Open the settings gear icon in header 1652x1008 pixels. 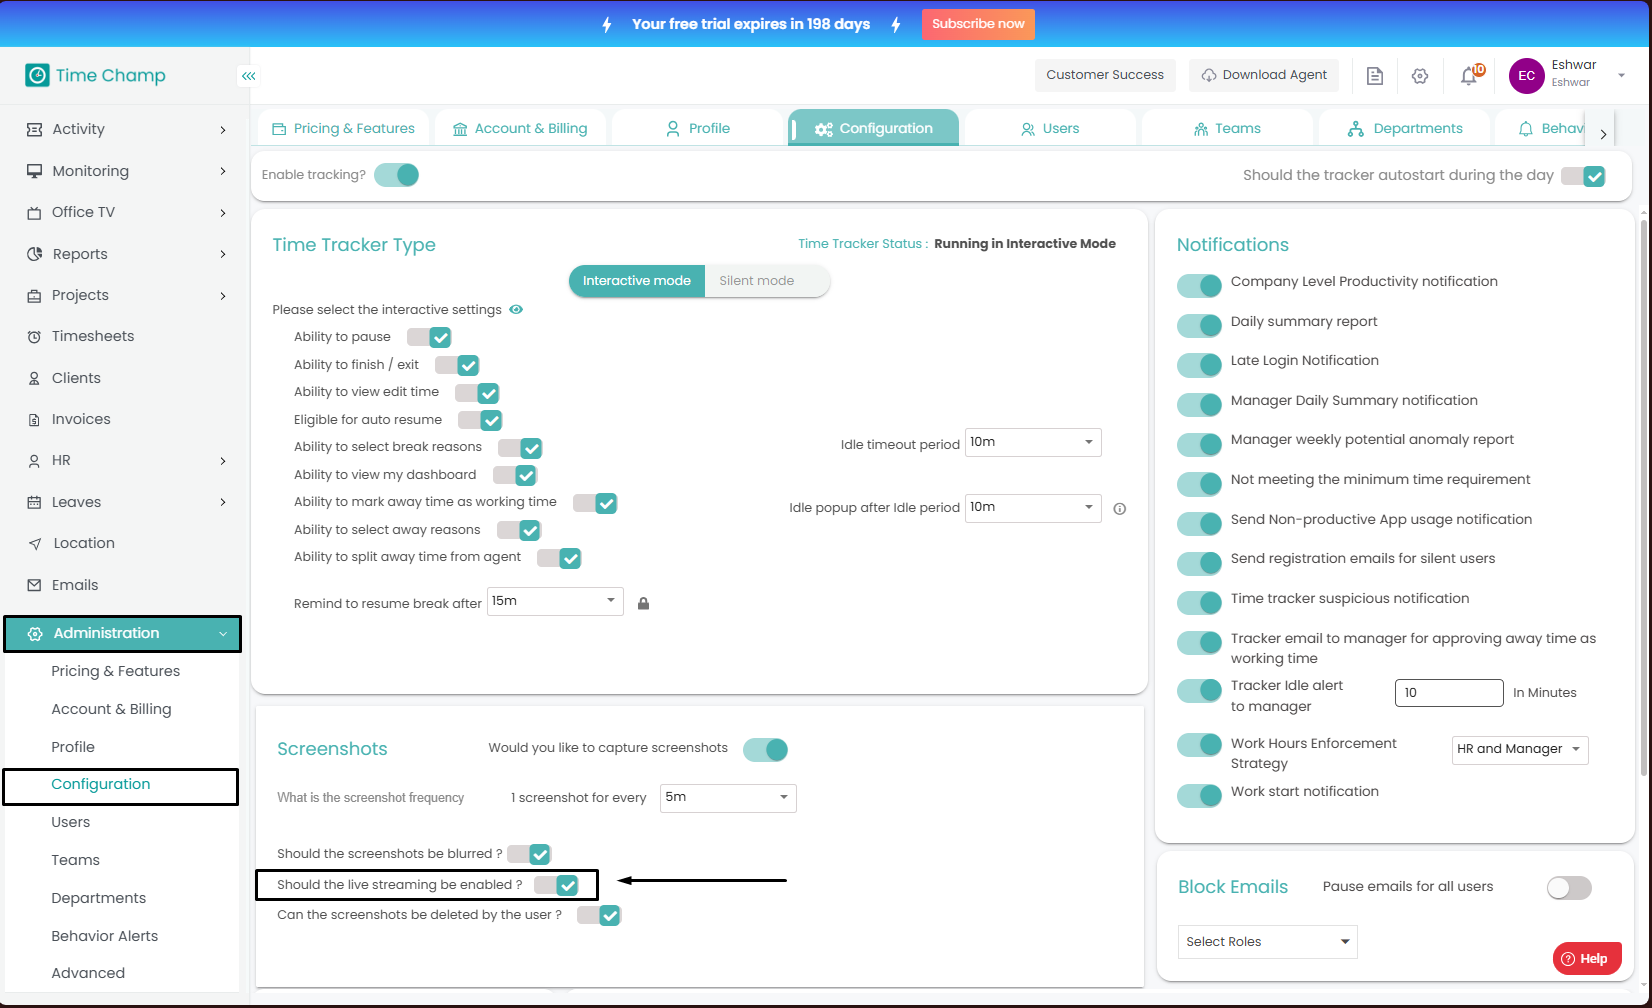click(x=1420, y=76)
